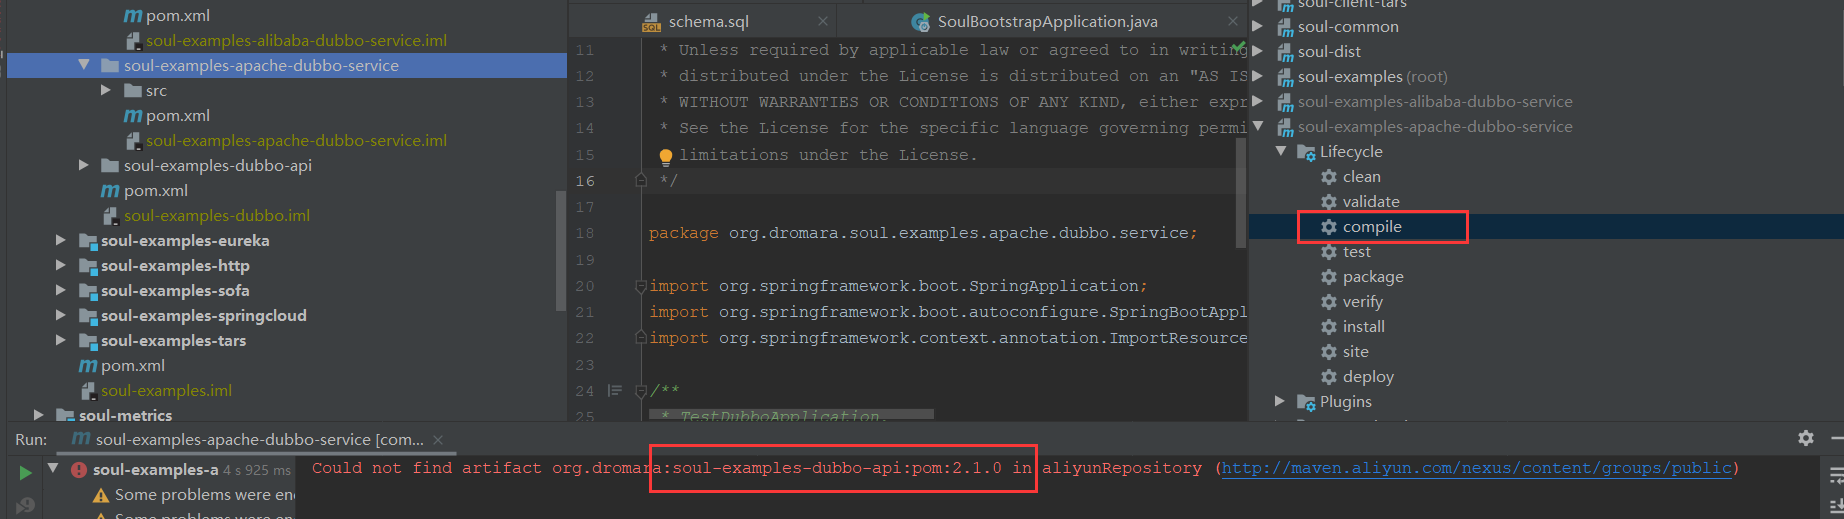Close the soul-examples-apache-dubbo-service run tab

[438, 440]
